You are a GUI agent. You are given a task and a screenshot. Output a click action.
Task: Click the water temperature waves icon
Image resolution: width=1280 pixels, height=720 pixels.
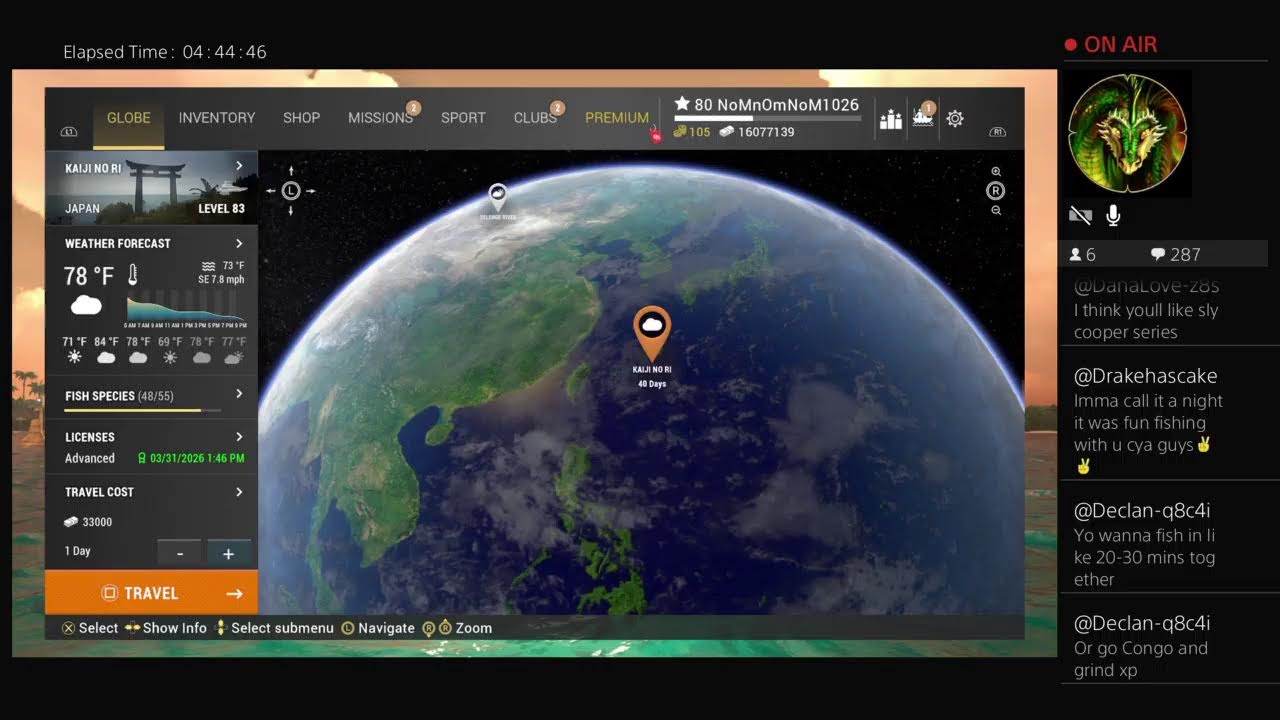[x=208, y=266]
